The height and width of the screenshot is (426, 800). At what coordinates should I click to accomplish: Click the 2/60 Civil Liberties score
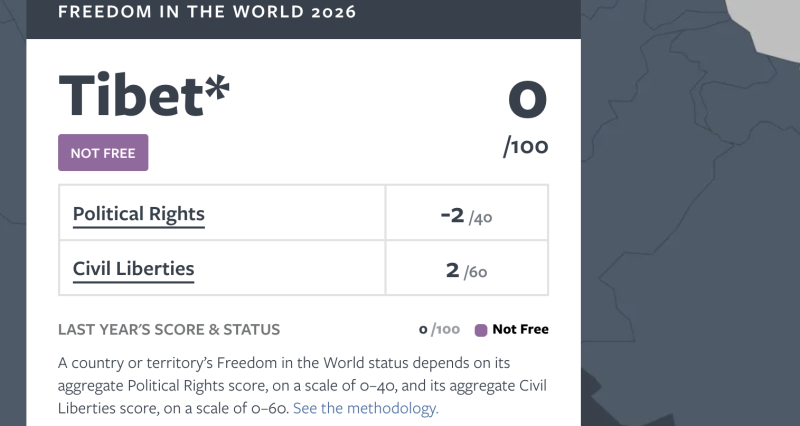pyautogui.click(x=466, y=269)
